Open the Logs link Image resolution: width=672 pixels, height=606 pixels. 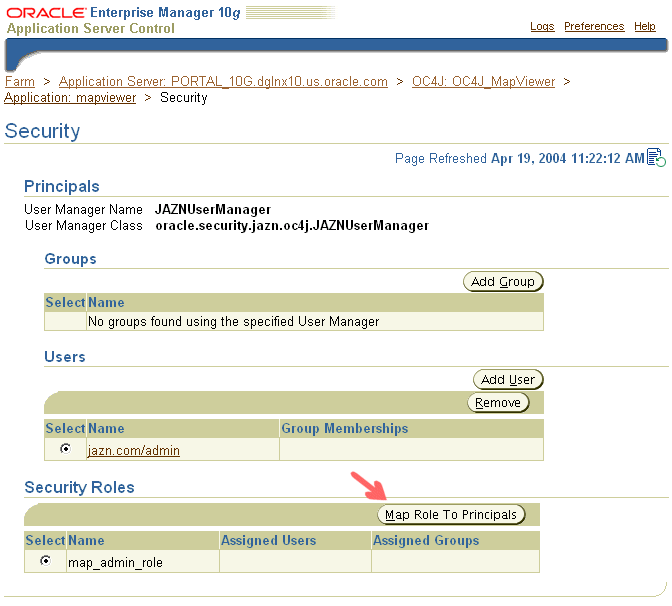coord(542,26)
